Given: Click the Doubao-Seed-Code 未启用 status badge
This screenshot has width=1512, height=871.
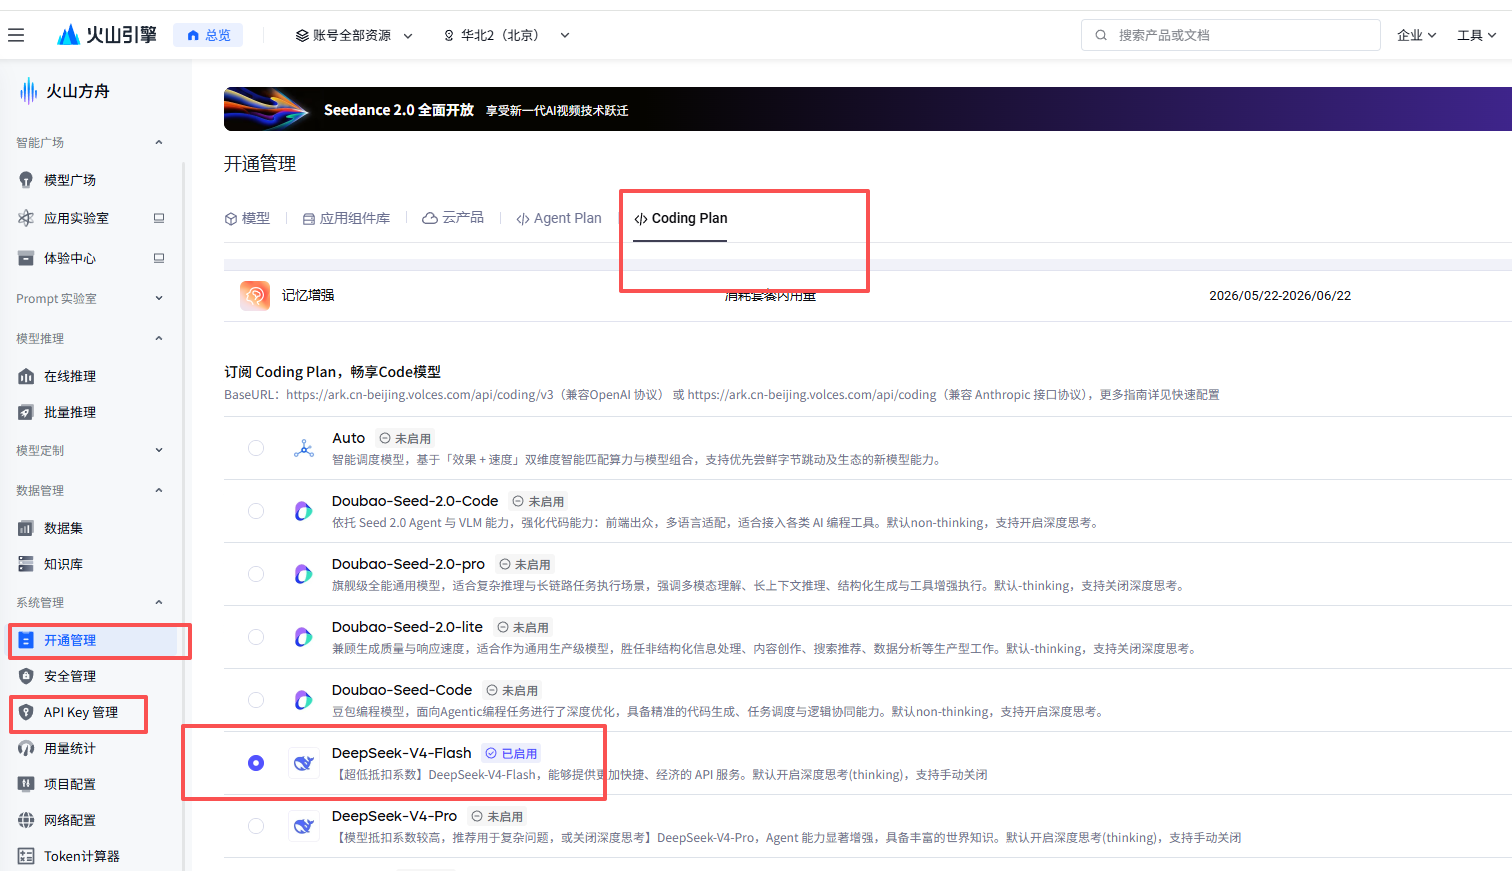Looking at the screenshot, I should (x=512, y=690).
